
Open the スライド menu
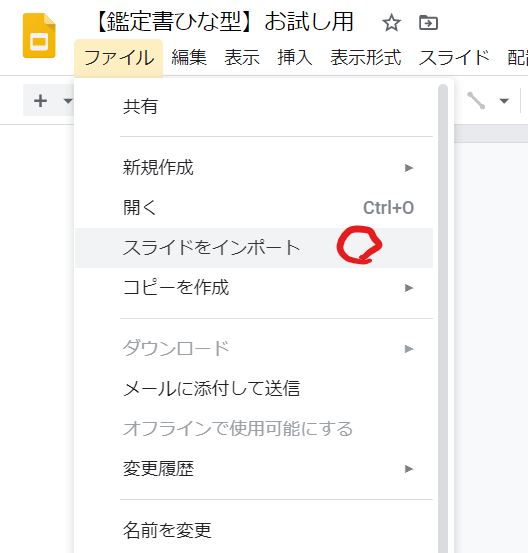[x=454, y=57]
